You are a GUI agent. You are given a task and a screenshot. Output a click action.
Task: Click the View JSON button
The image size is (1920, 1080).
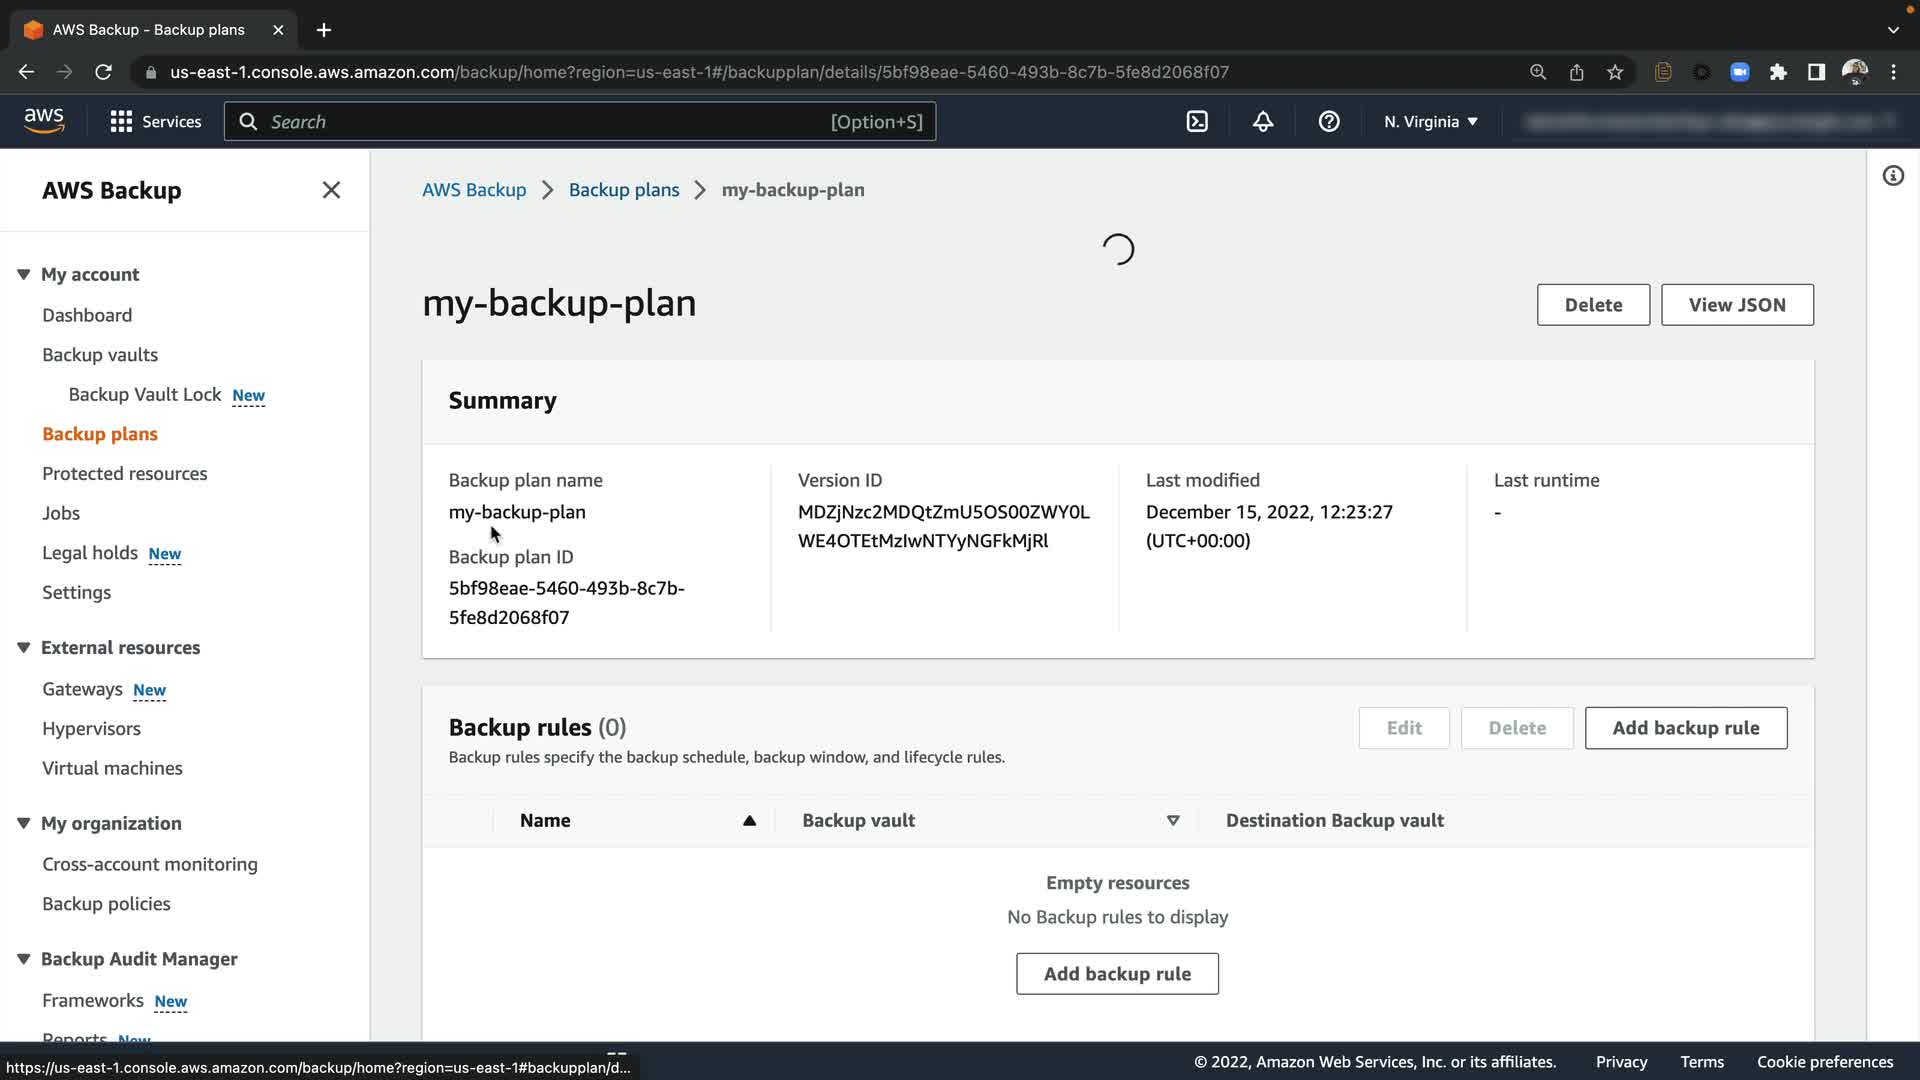(x=1737, y=305)
